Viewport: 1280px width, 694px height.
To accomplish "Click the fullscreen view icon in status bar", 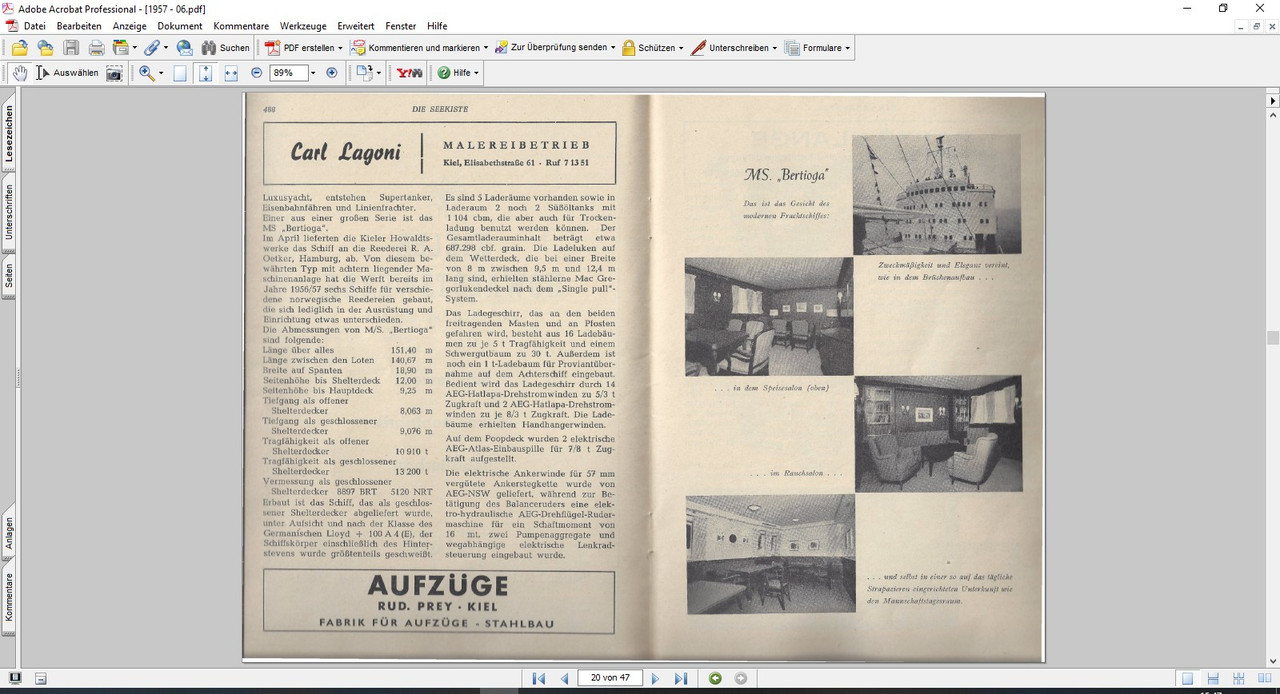I will pyautogui.click(x=15, y=678).
